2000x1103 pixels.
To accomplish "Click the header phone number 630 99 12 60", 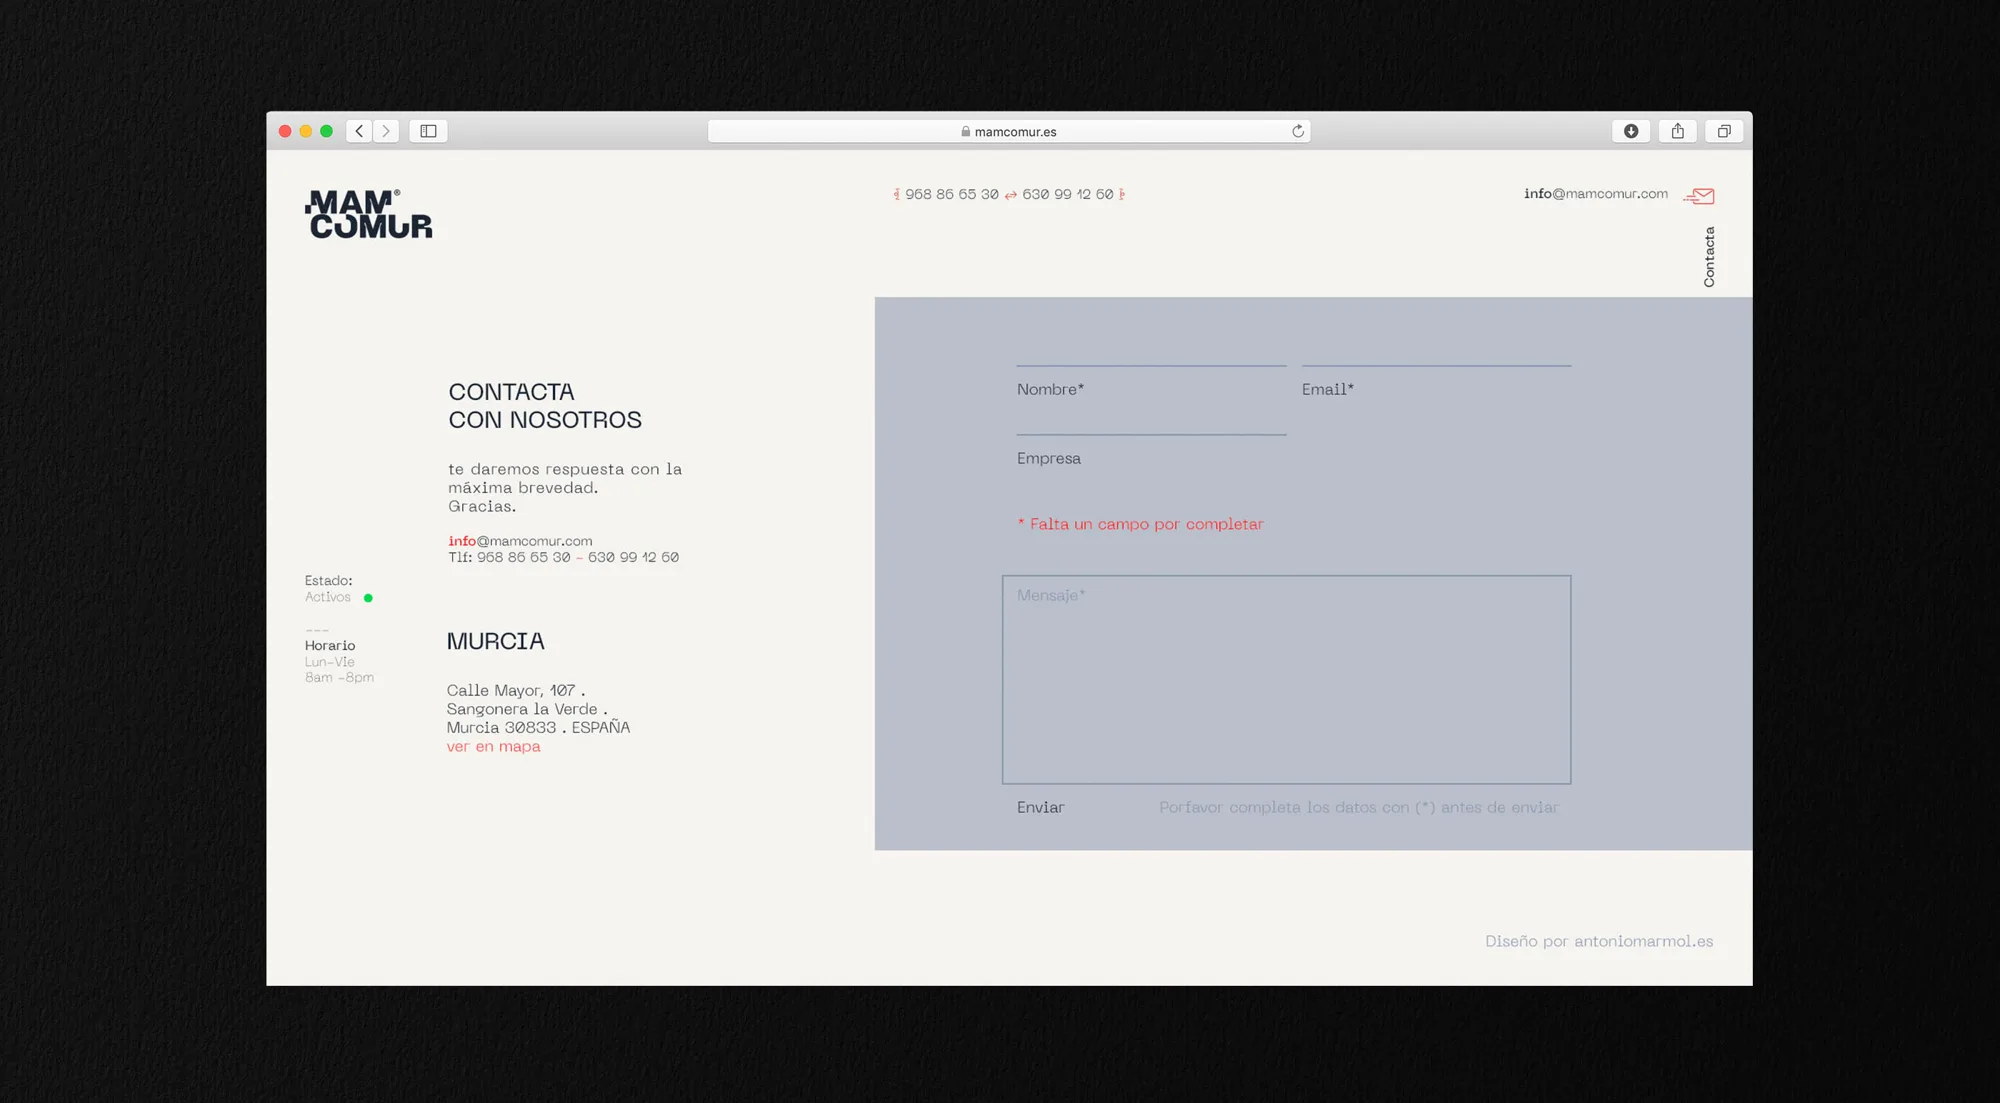I will pos(1067,194).
